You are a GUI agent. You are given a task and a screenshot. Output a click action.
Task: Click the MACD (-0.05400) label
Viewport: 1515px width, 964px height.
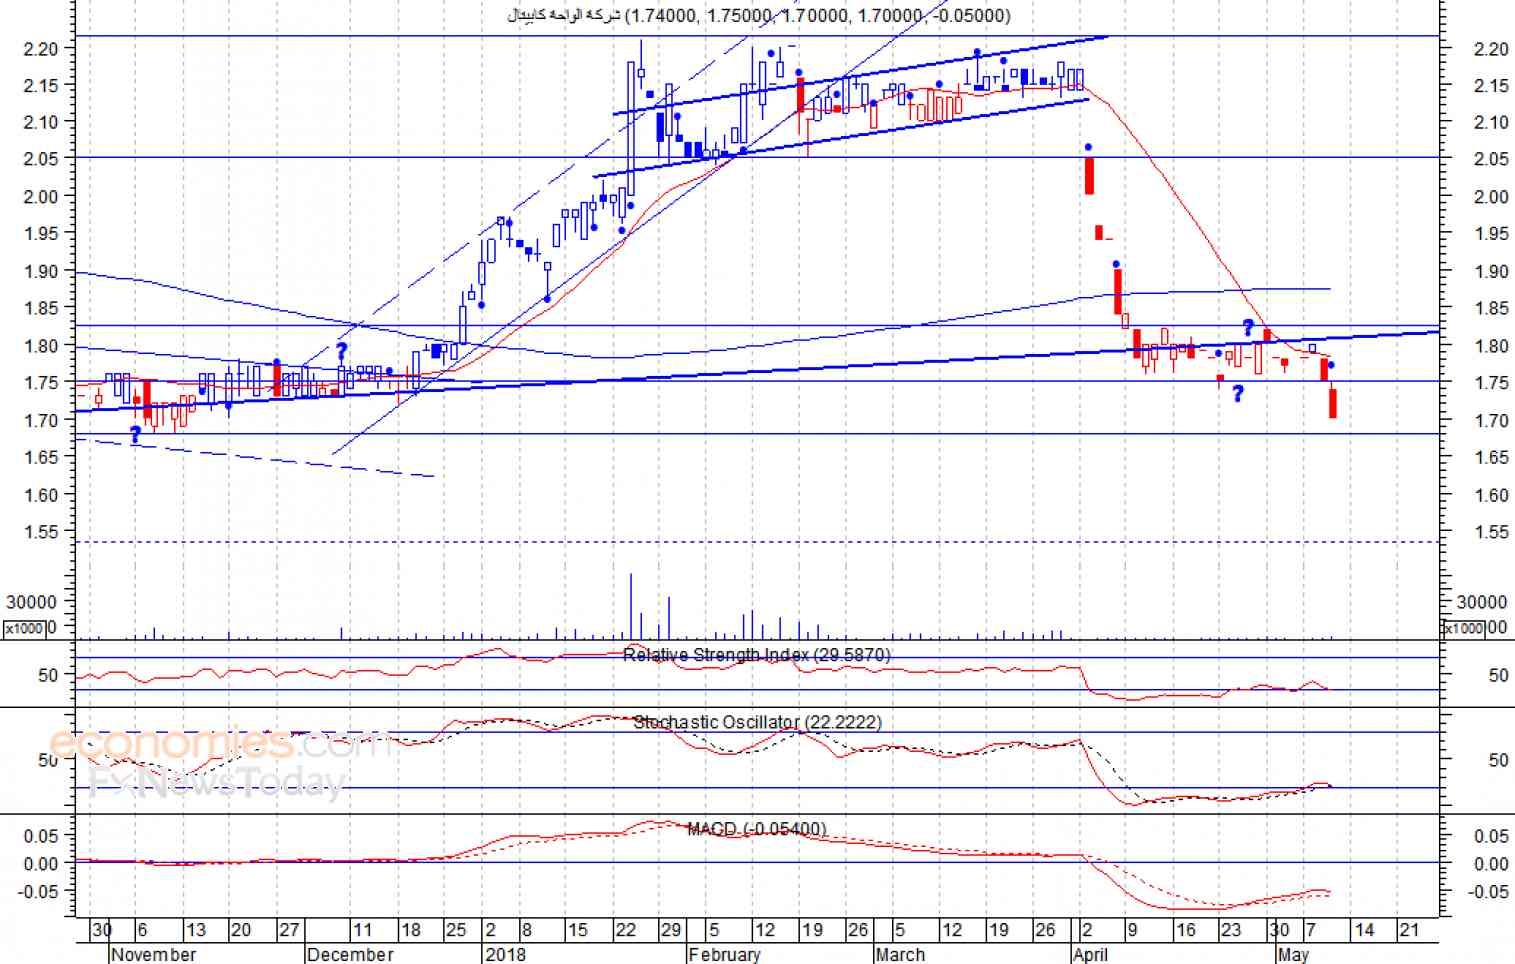pyautogui.click(x=756, y=829)
